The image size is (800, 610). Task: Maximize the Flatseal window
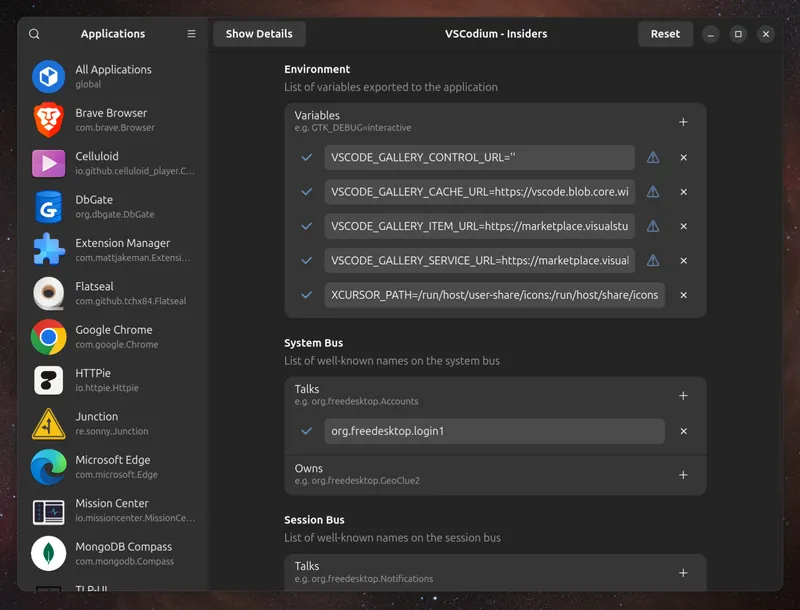[x=738, y=34]
